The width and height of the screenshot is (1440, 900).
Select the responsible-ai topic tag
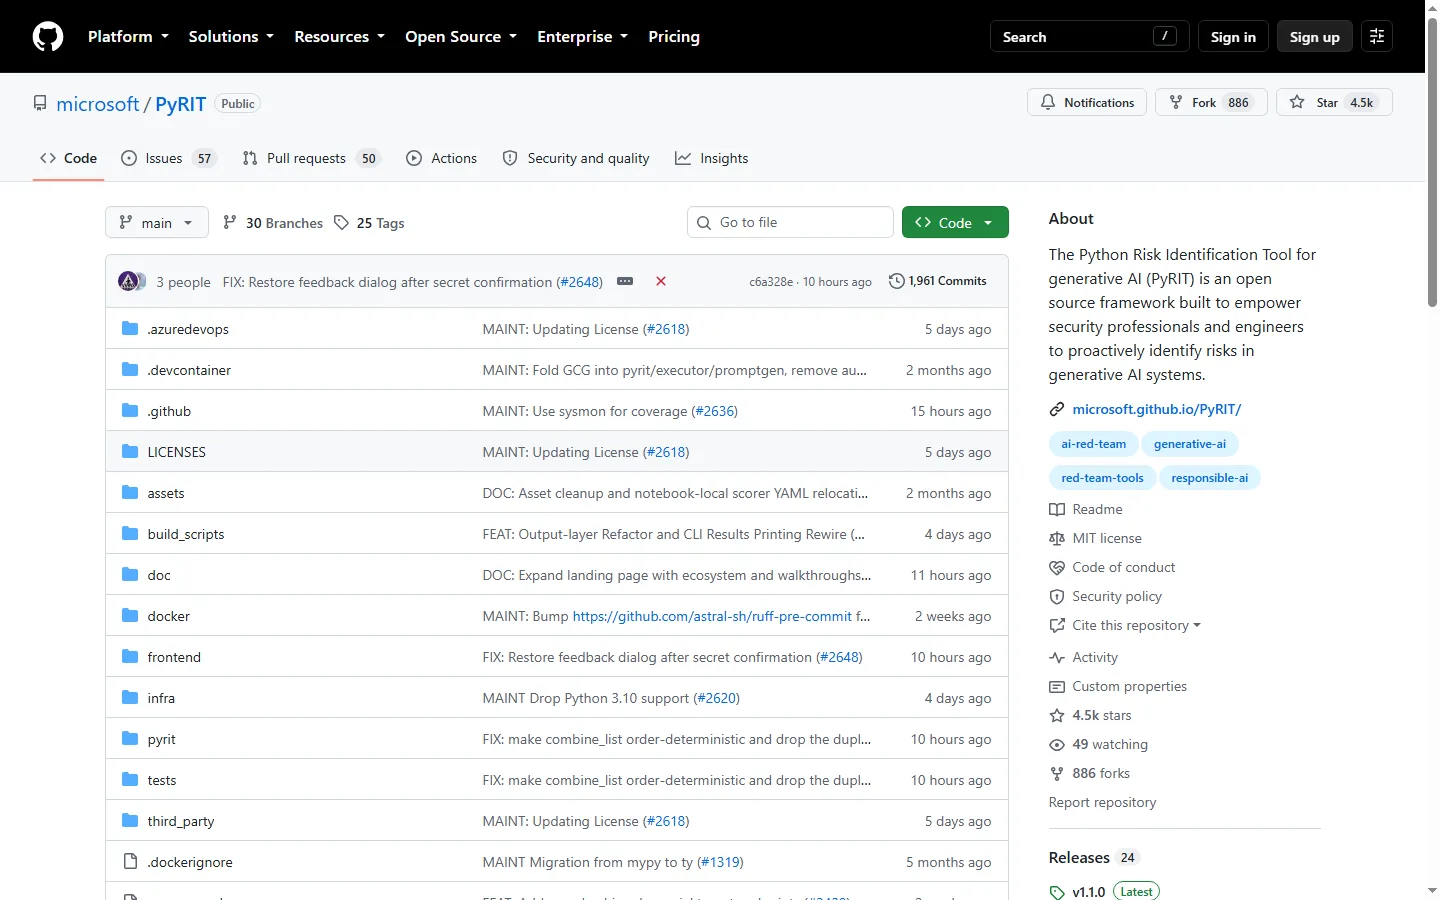click(1209, 478)
